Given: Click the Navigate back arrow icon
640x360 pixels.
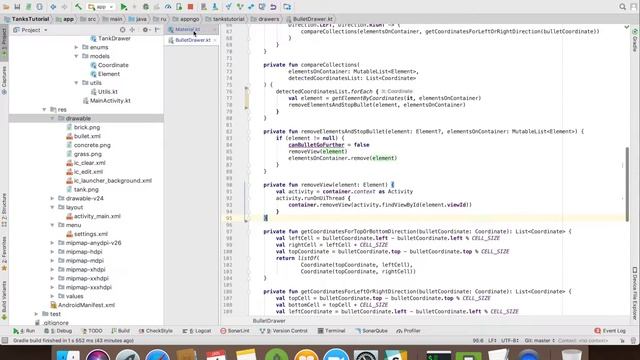Looking at the screenshot, I should click(53, 7).
